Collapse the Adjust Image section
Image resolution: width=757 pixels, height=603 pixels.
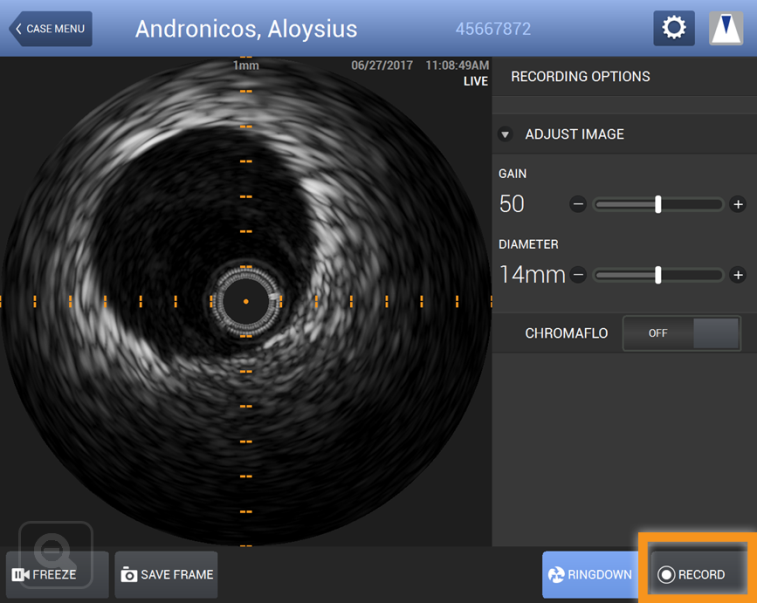pyautogui.click(x=505, y=134)
